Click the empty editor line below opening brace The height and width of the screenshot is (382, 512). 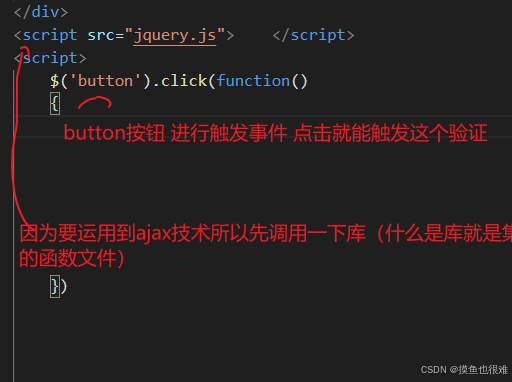[x=263, y=127]
